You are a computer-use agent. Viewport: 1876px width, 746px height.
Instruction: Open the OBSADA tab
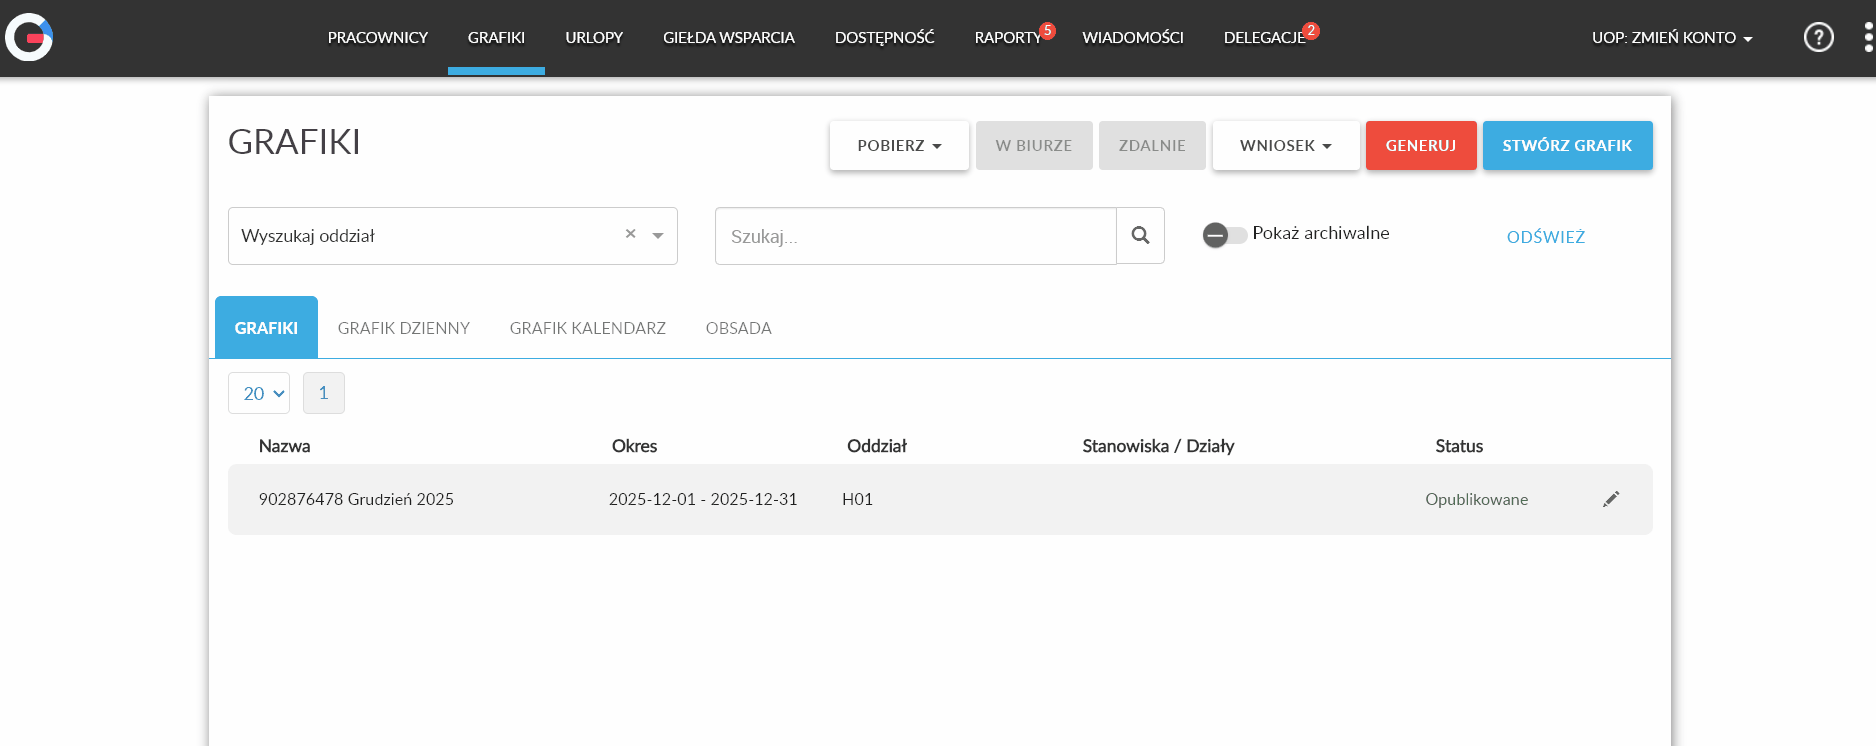click(x=738, y=328)
